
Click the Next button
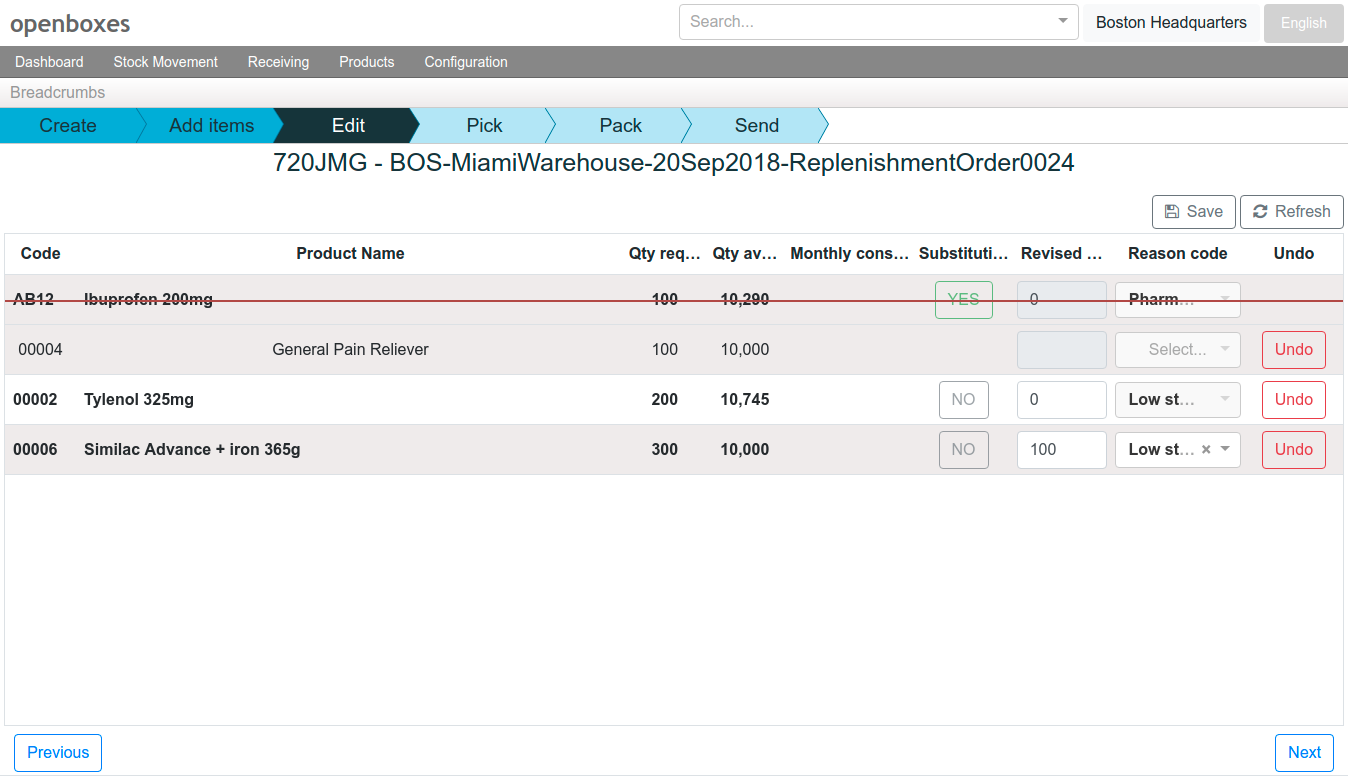(x=1304, y=753)
